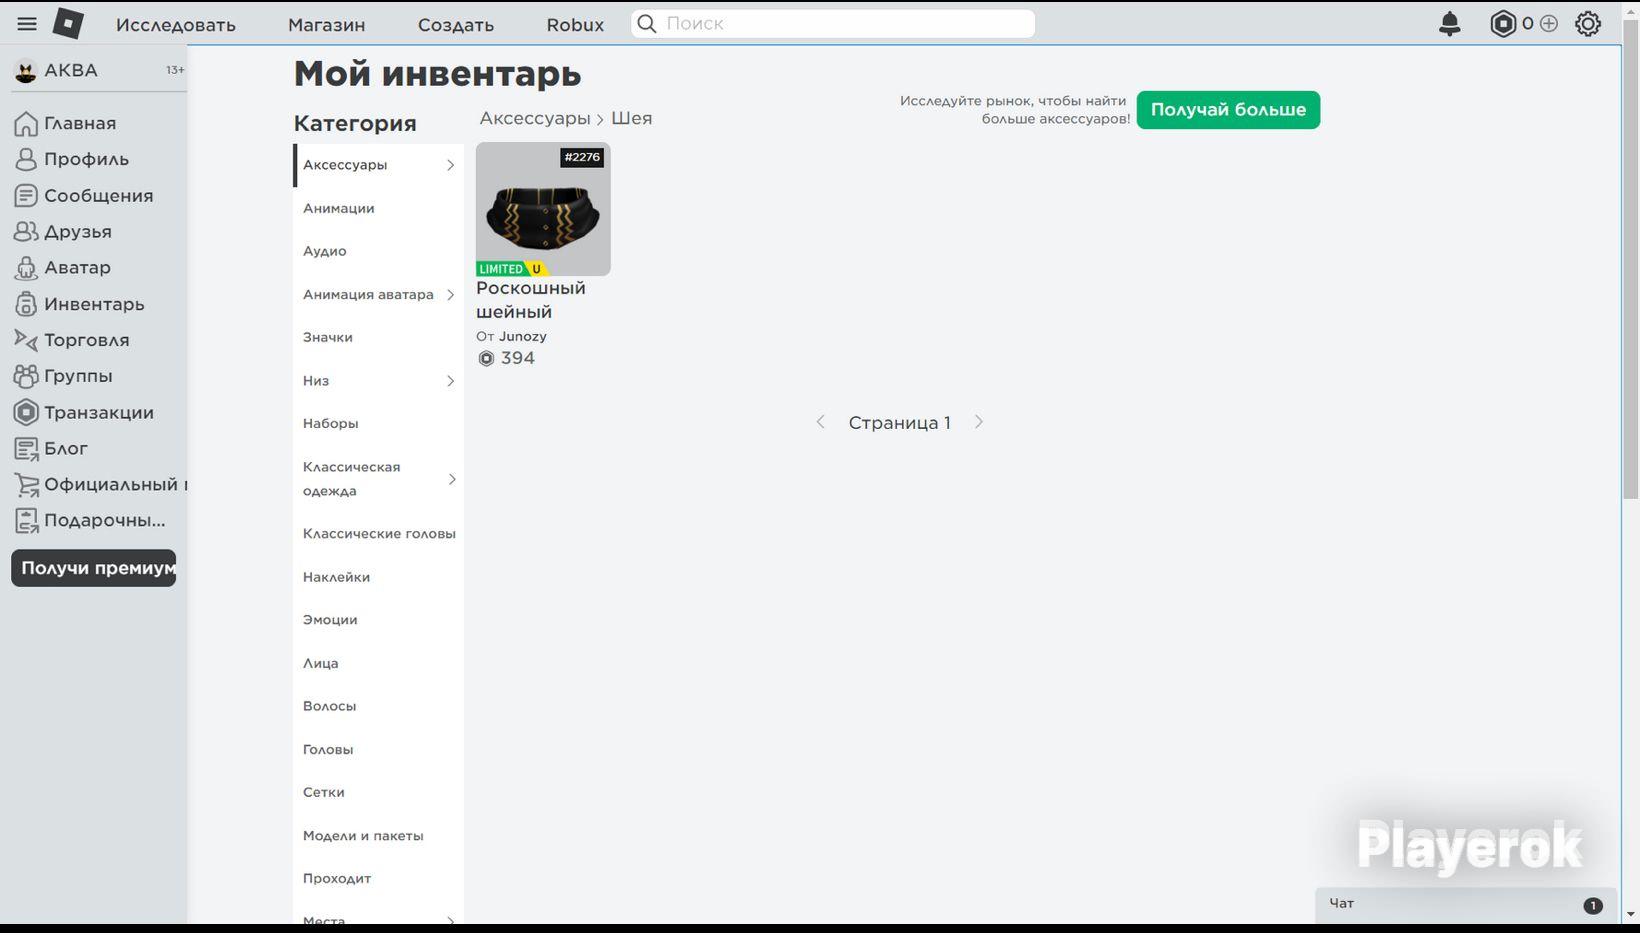Click the Профиль person icon

tap(26, 159)
